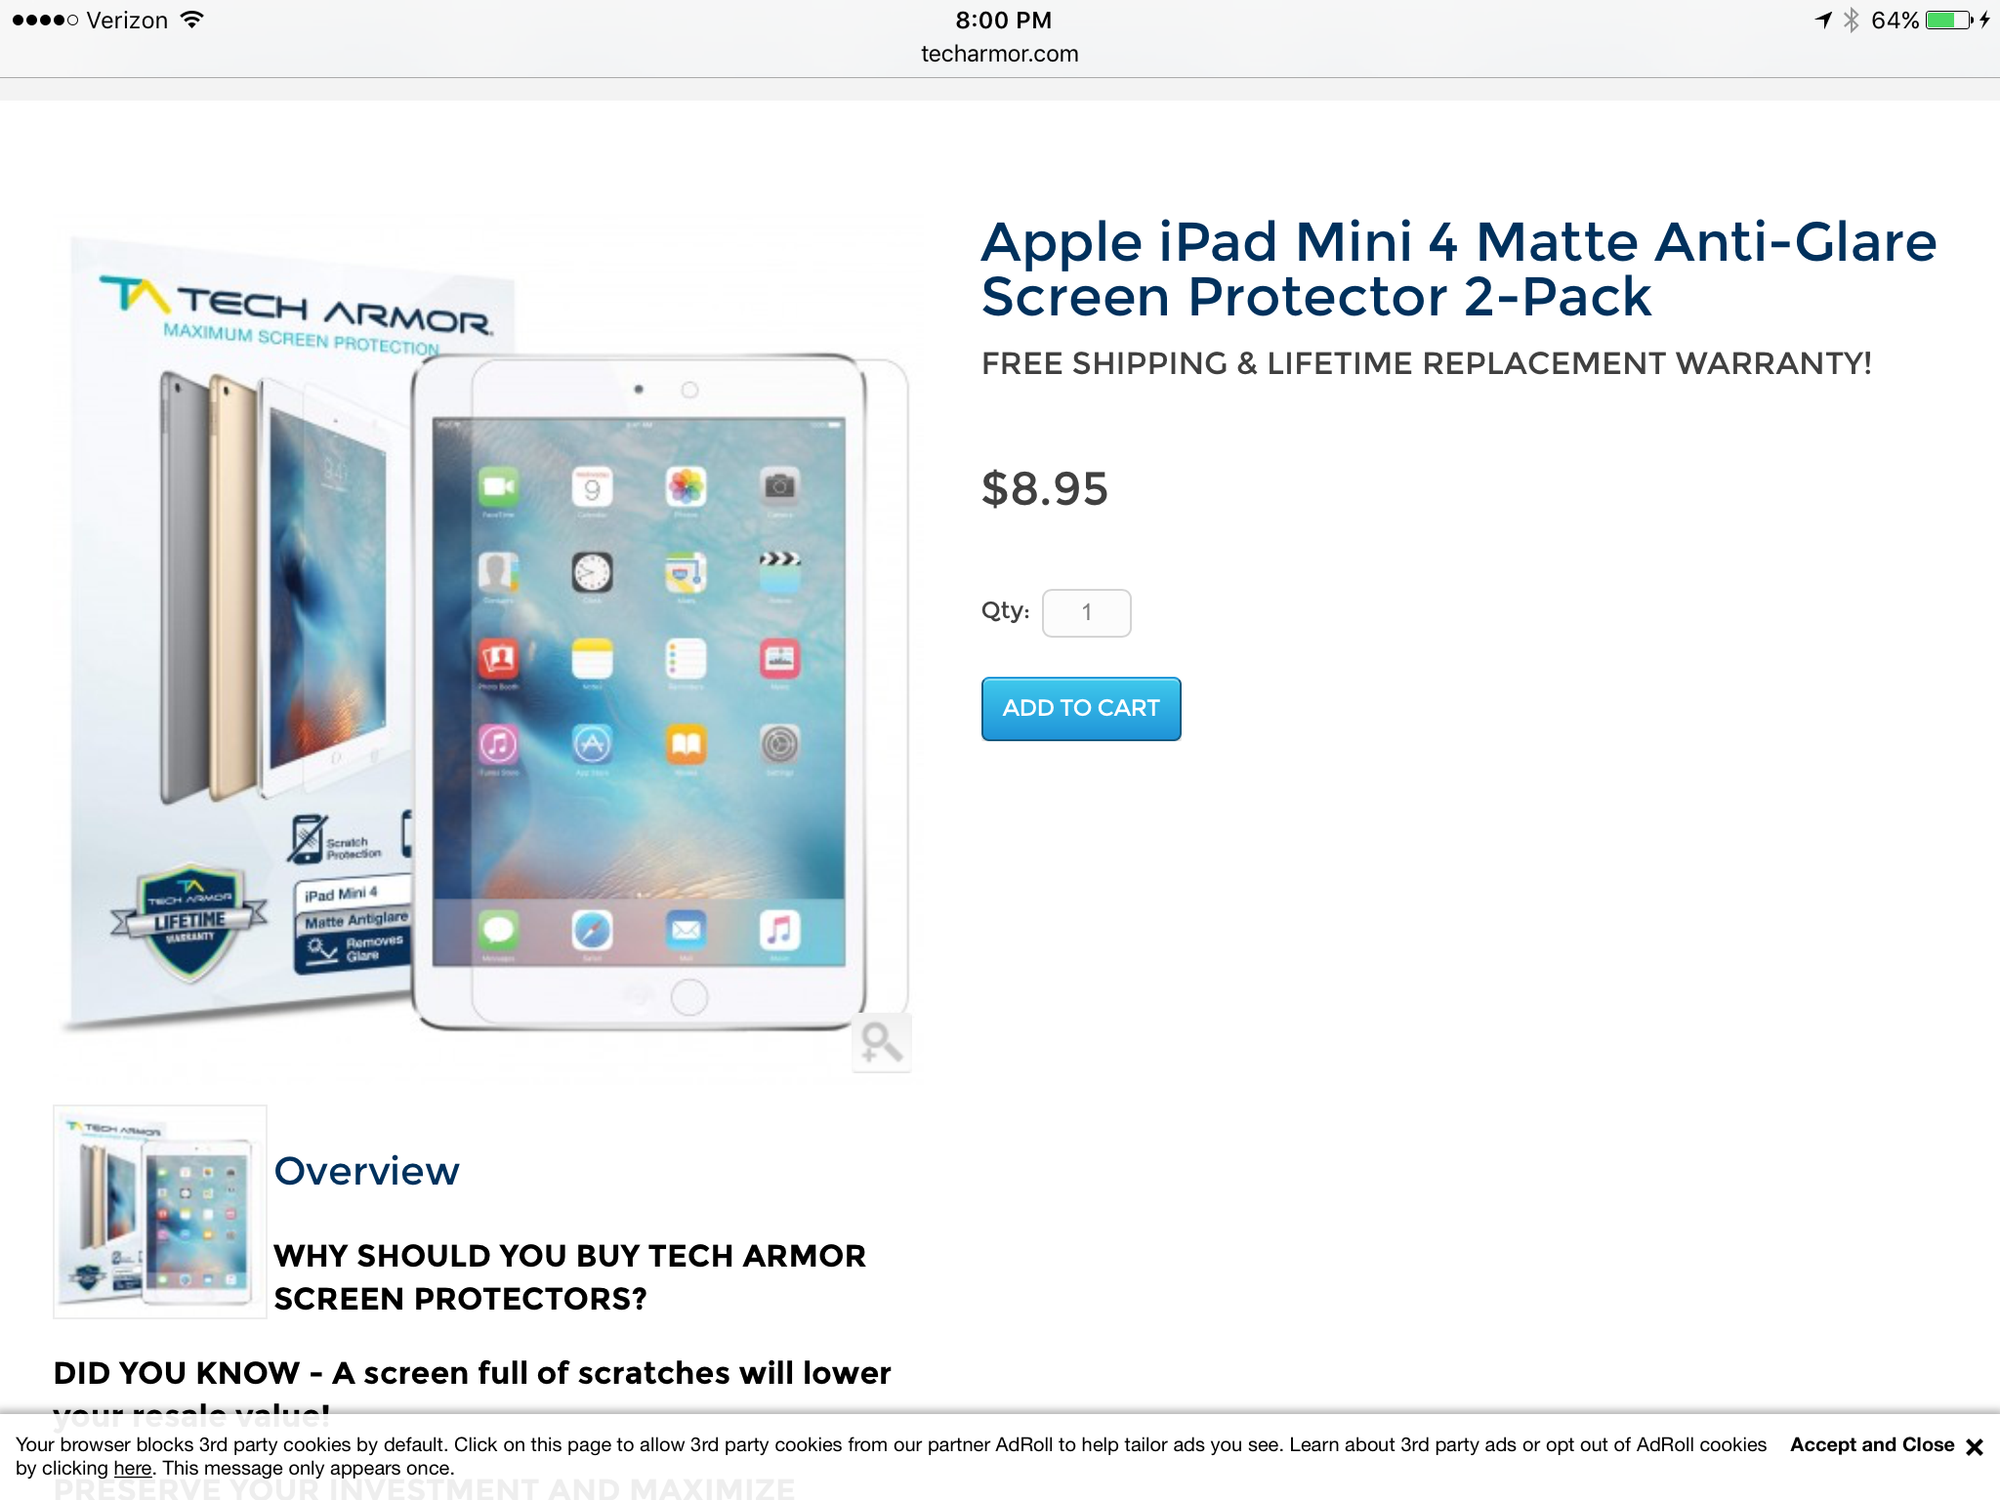Click Accept and Close on cookie banner
This screenshot has width=2000, height=1500.
[x=1872, y=1445]
